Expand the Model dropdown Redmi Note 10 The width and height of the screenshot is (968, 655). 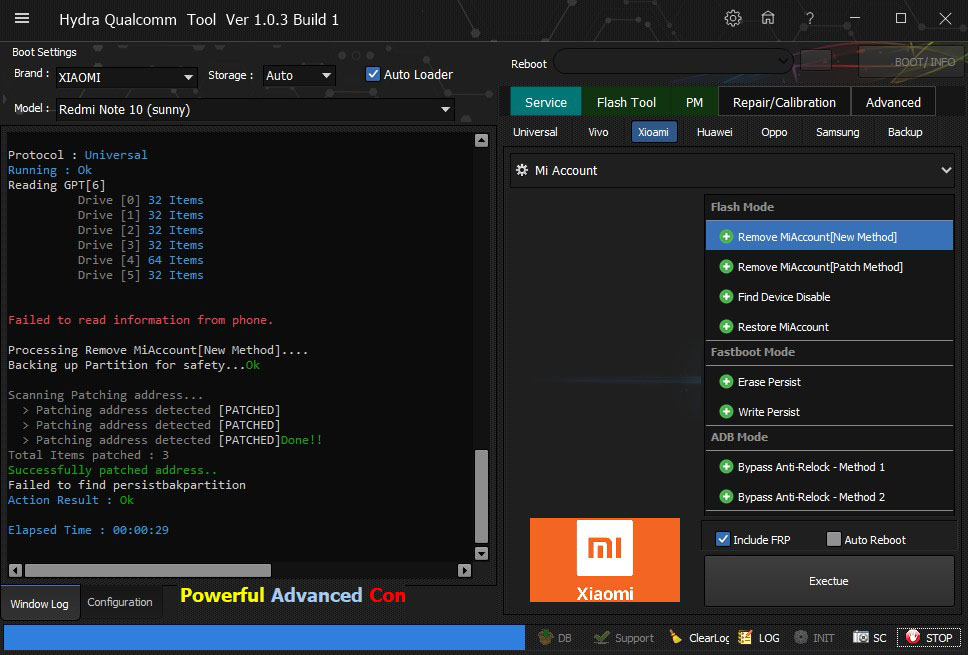tap(255, 109)
